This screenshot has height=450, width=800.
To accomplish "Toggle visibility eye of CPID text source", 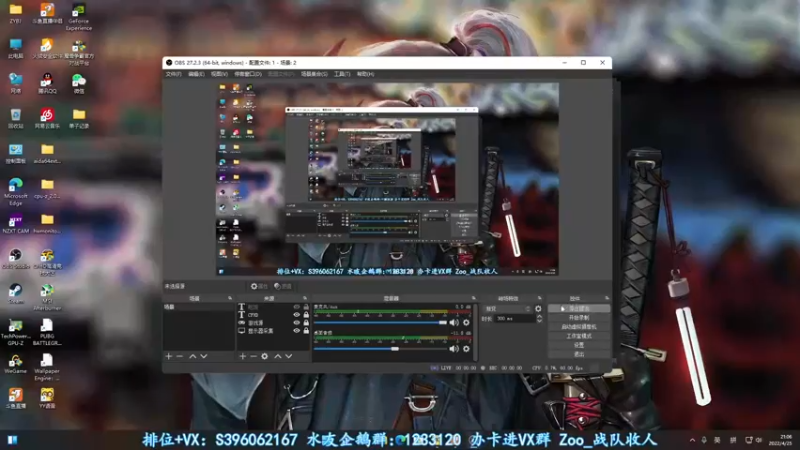I will (296, 315).
